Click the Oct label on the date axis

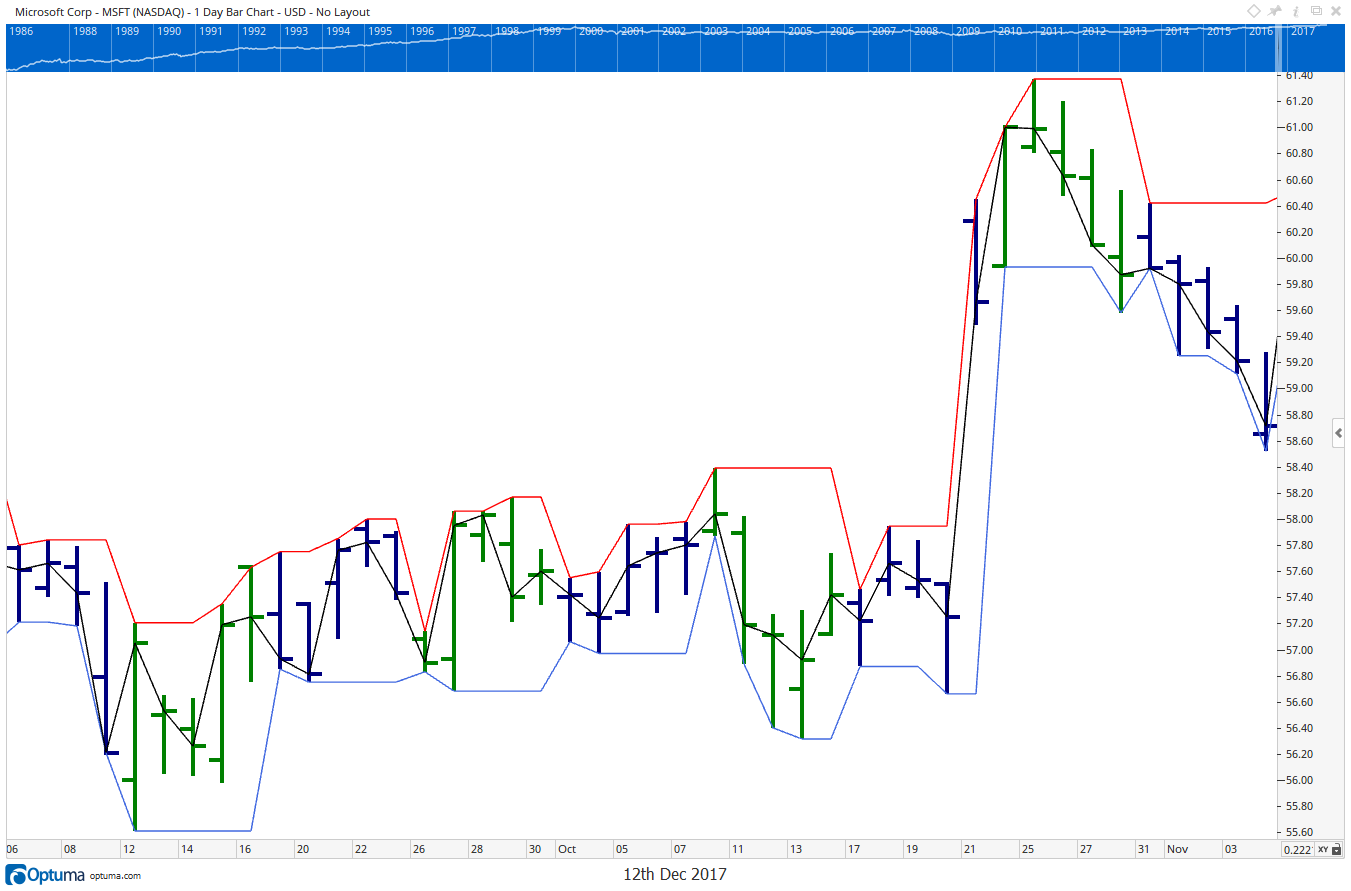565,848
